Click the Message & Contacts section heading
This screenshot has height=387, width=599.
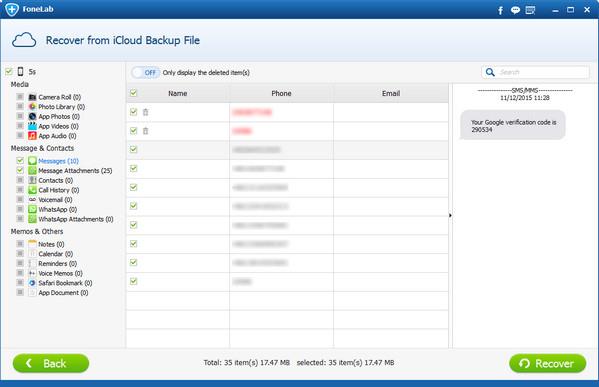pos(42,148)
